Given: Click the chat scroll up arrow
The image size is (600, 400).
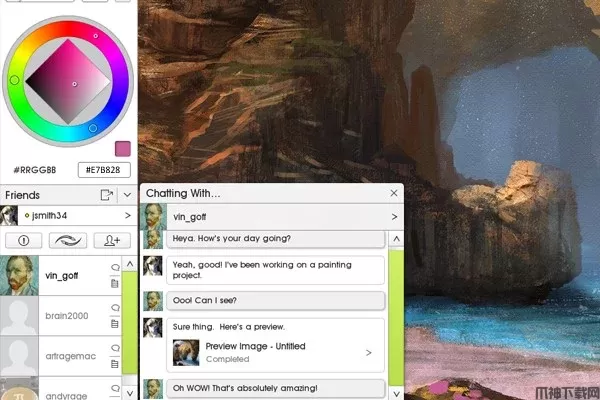Looking at the screenshot, I should pos(396,239).
